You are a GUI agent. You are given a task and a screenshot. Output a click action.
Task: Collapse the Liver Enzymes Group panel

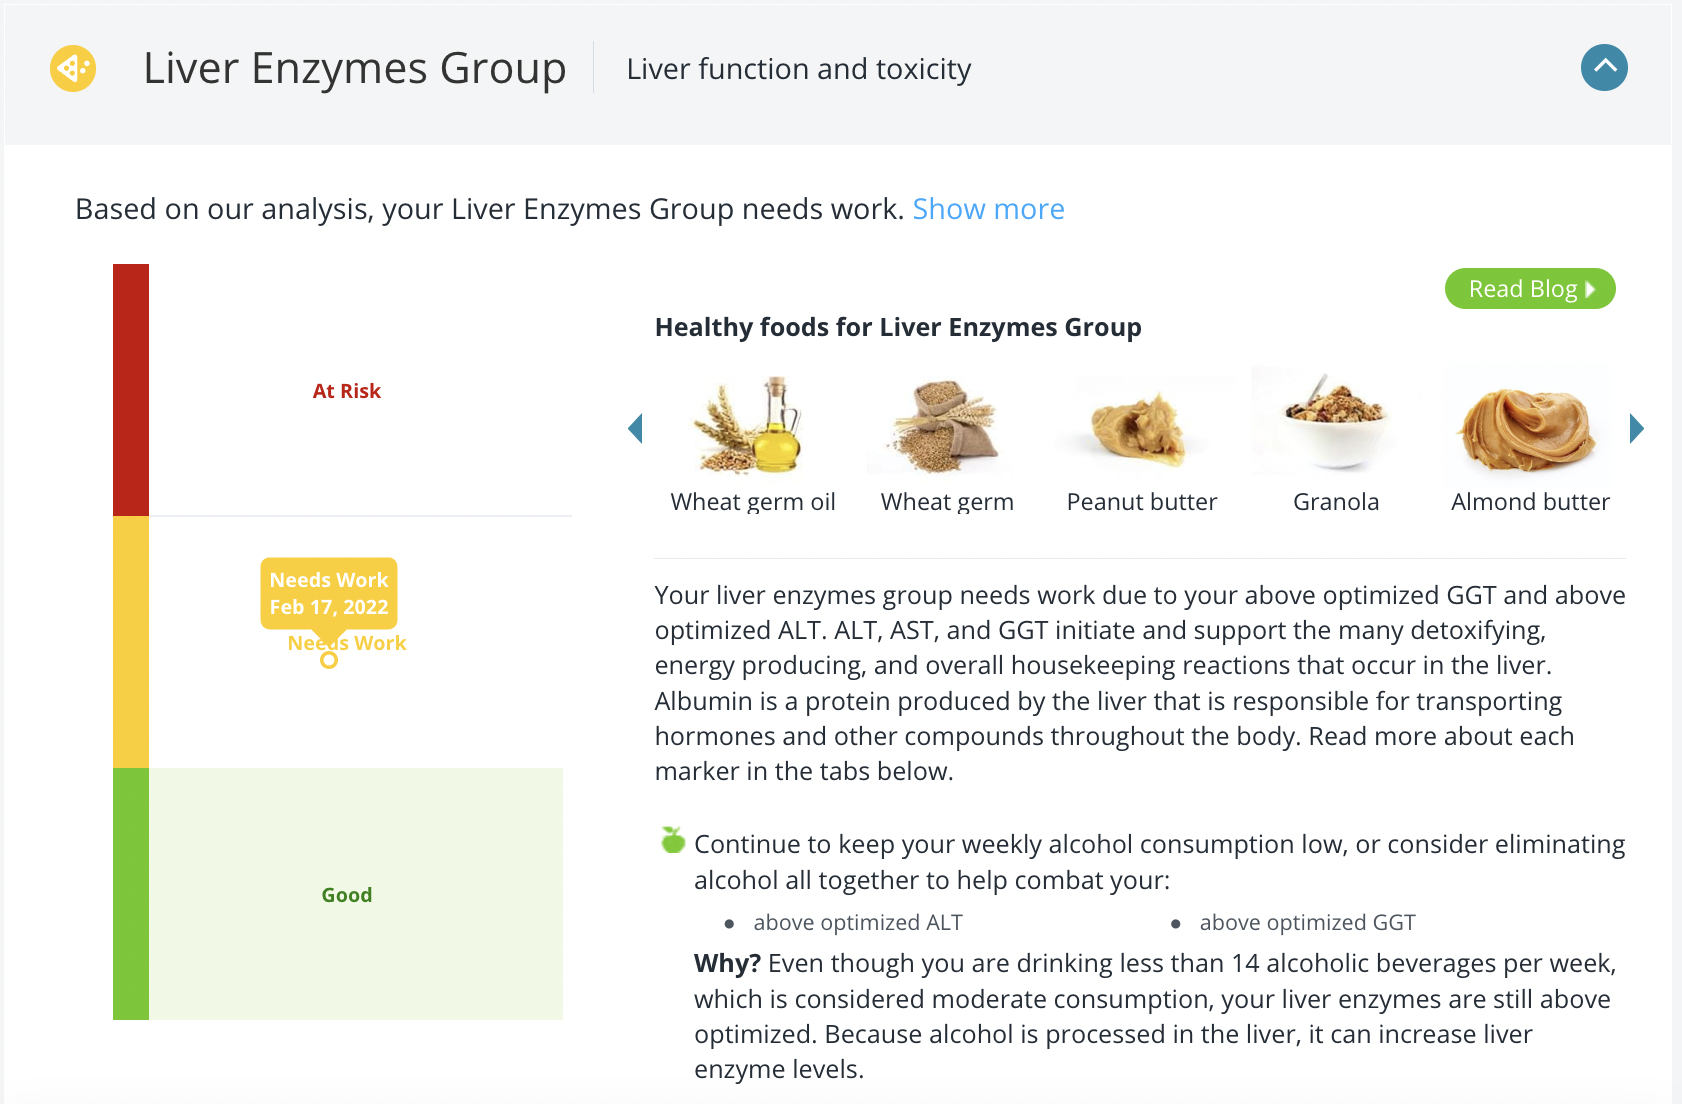click(x=1604, y=68)
